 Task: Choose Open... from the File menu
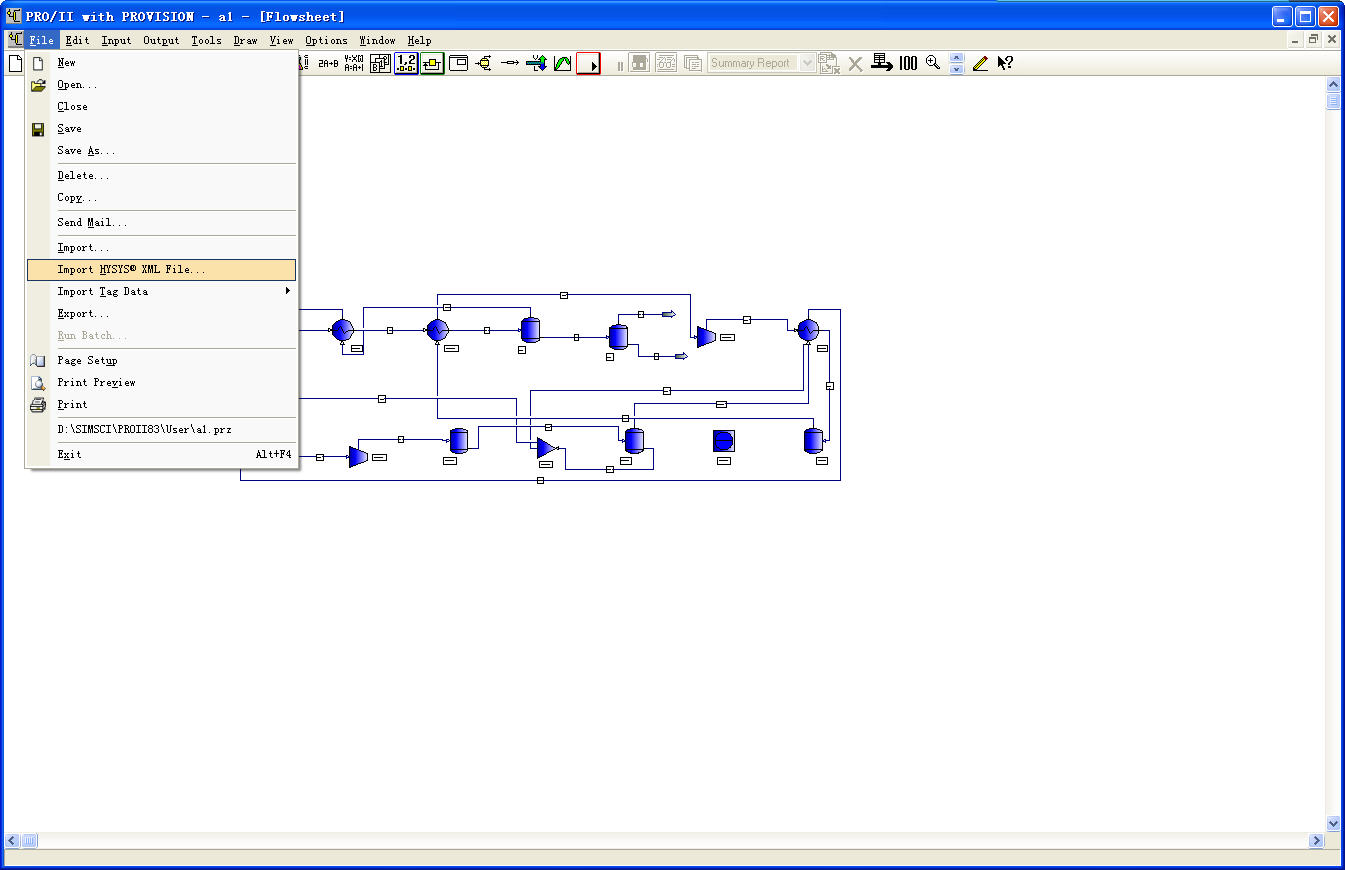(161, 85)
